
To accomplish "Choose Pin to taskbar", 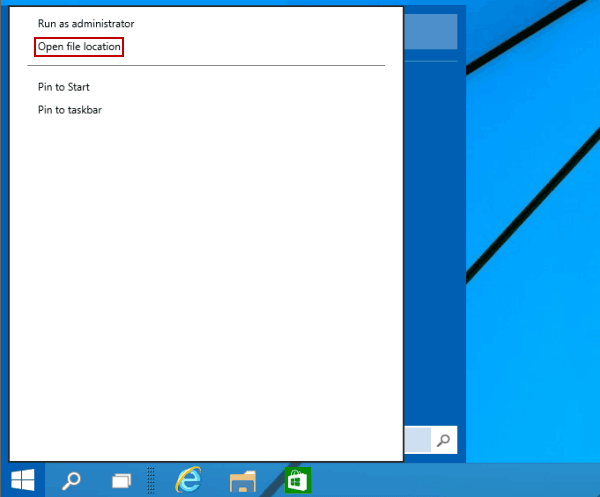I will pyautogui.click(x=70, y=109).
